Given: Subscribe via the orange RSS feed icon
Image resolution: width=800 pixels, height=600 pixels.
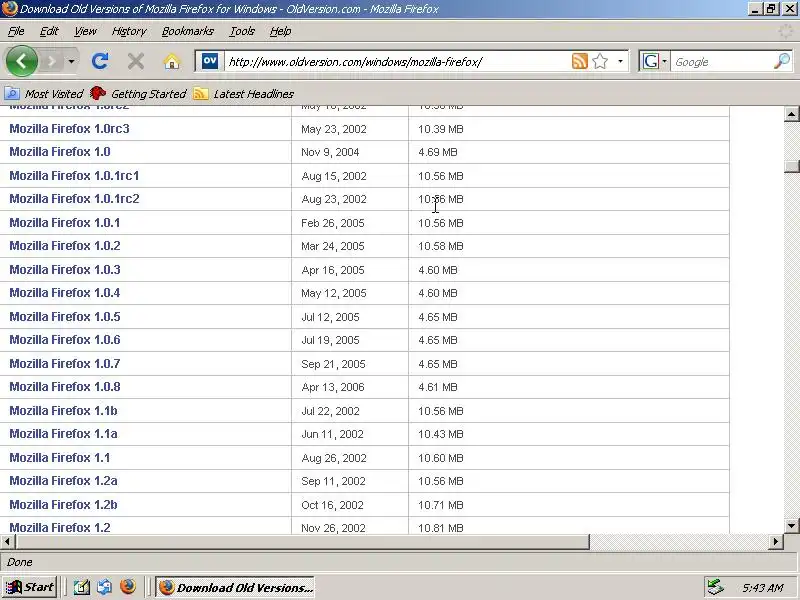Looking at the screenshot, I should [580, 61].
